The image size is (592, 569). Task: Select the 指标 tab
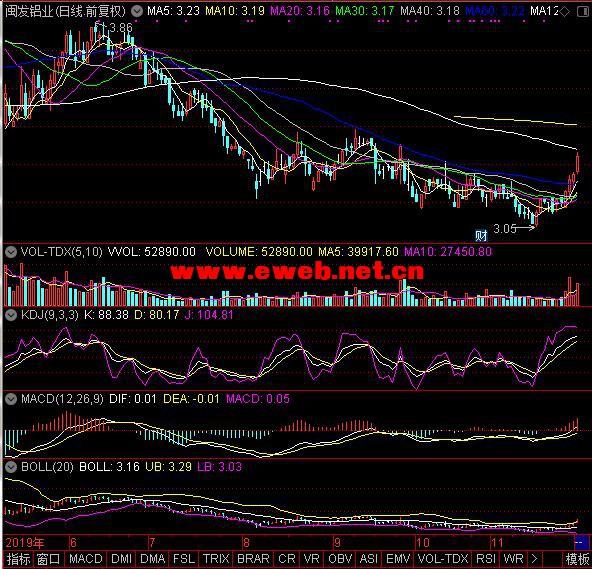[18, 559]
